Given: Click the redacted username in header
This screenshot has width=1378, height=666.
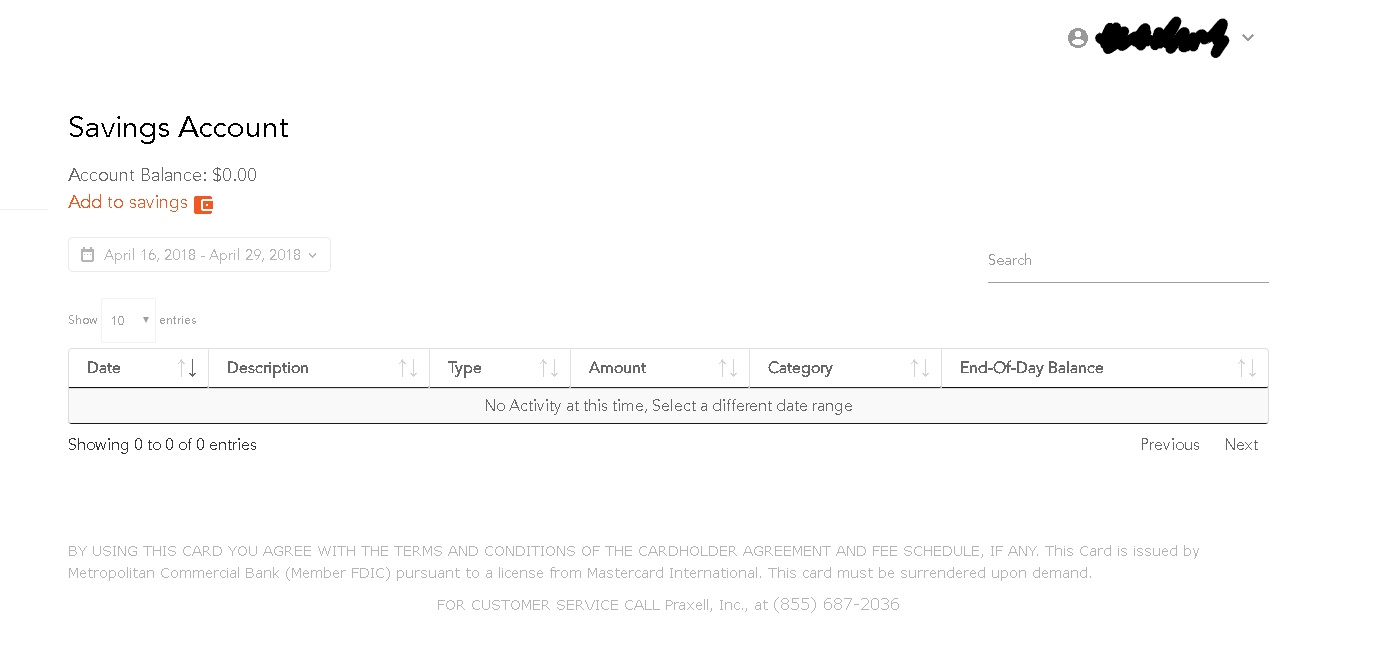Looking at the screenshot, I should [x=1162, y=38].
